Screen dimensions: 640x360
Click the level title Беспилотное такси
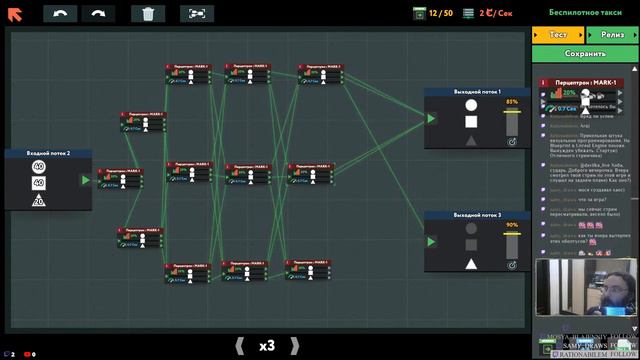585,12
